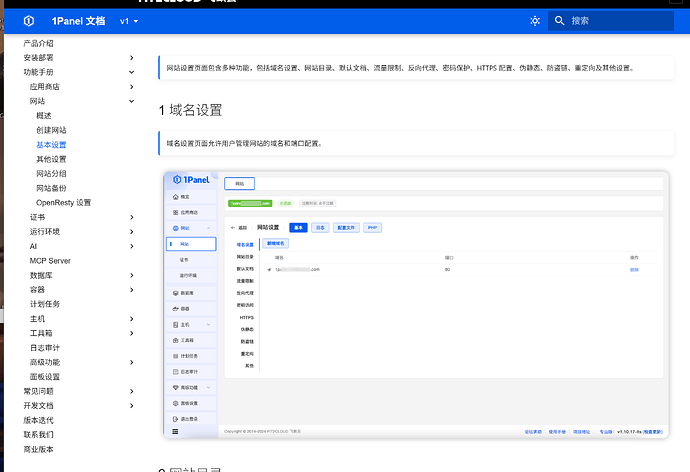Expand the 数据库 chevron icon
The image size is (690, 472).
tap(132, 275)
